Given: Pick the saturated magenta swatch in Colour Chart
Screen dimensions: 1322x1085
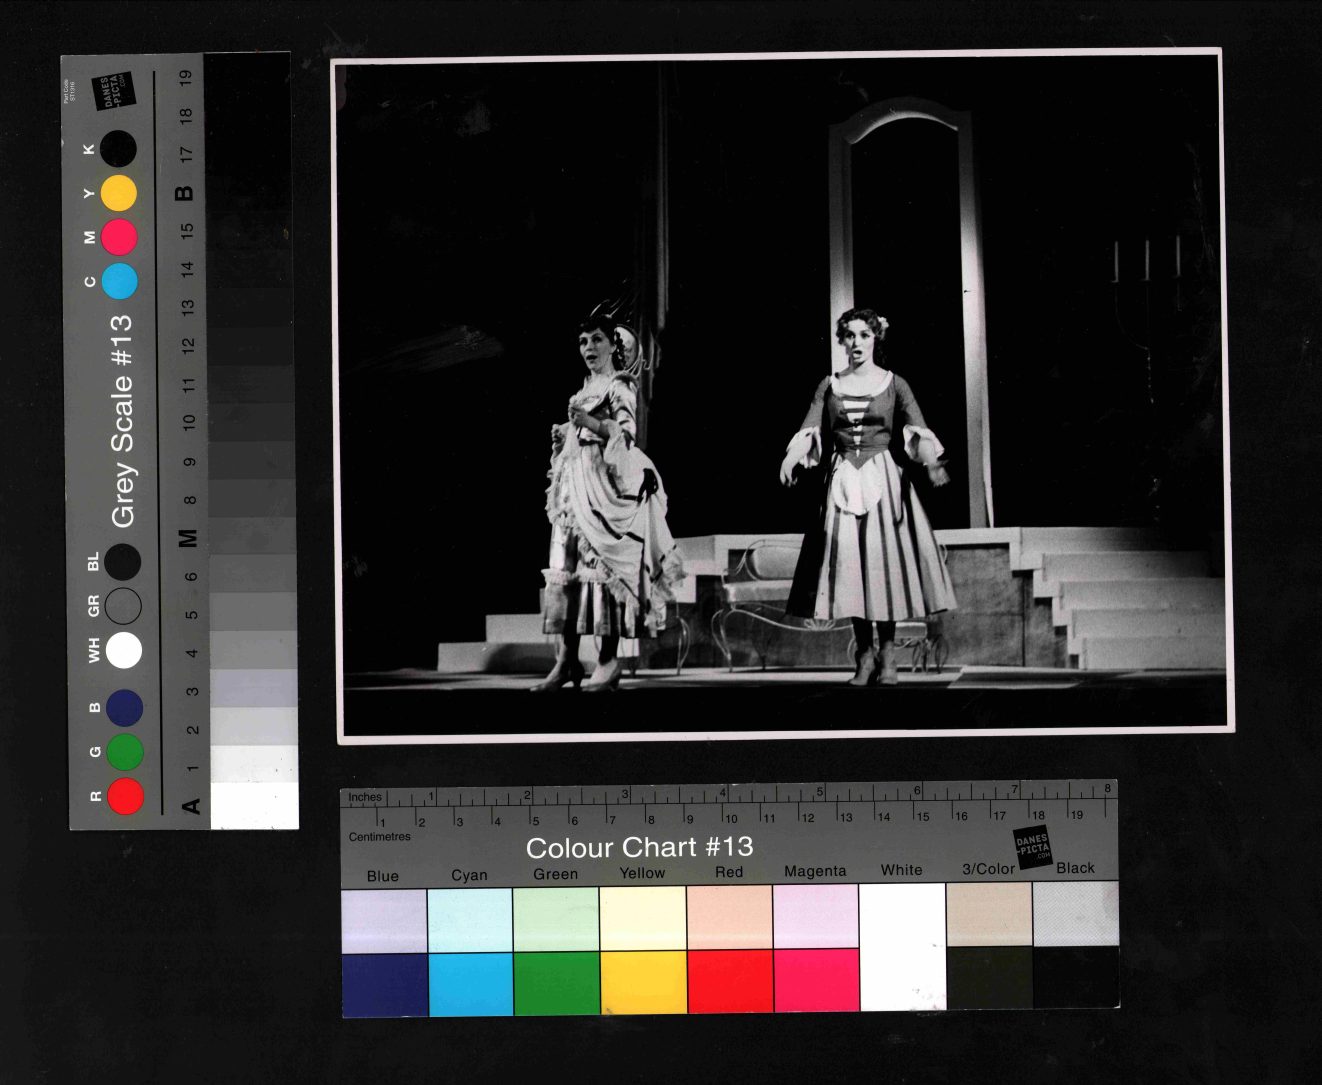Looking at the screenshot, I should (816, 980).
